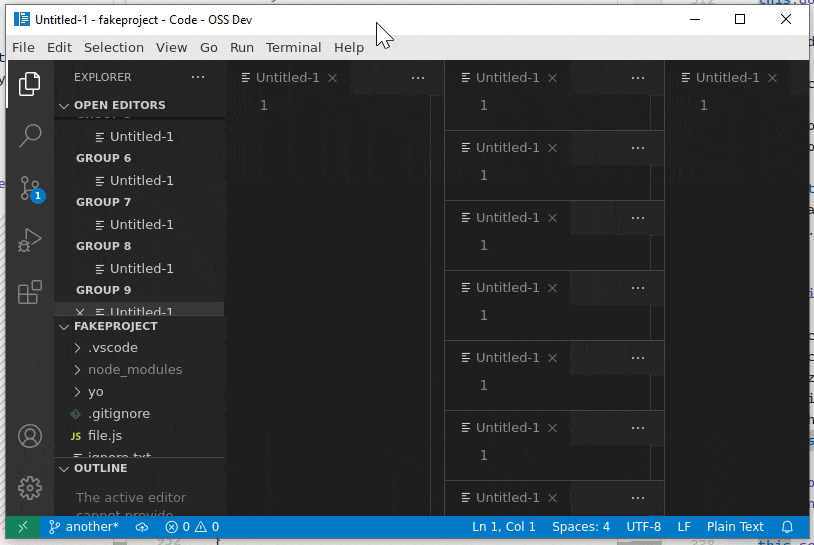Image resolution: width=814 pixels, height=545 pixels.
Task: Open the Run and Debug view
Action: pos(30,240)
